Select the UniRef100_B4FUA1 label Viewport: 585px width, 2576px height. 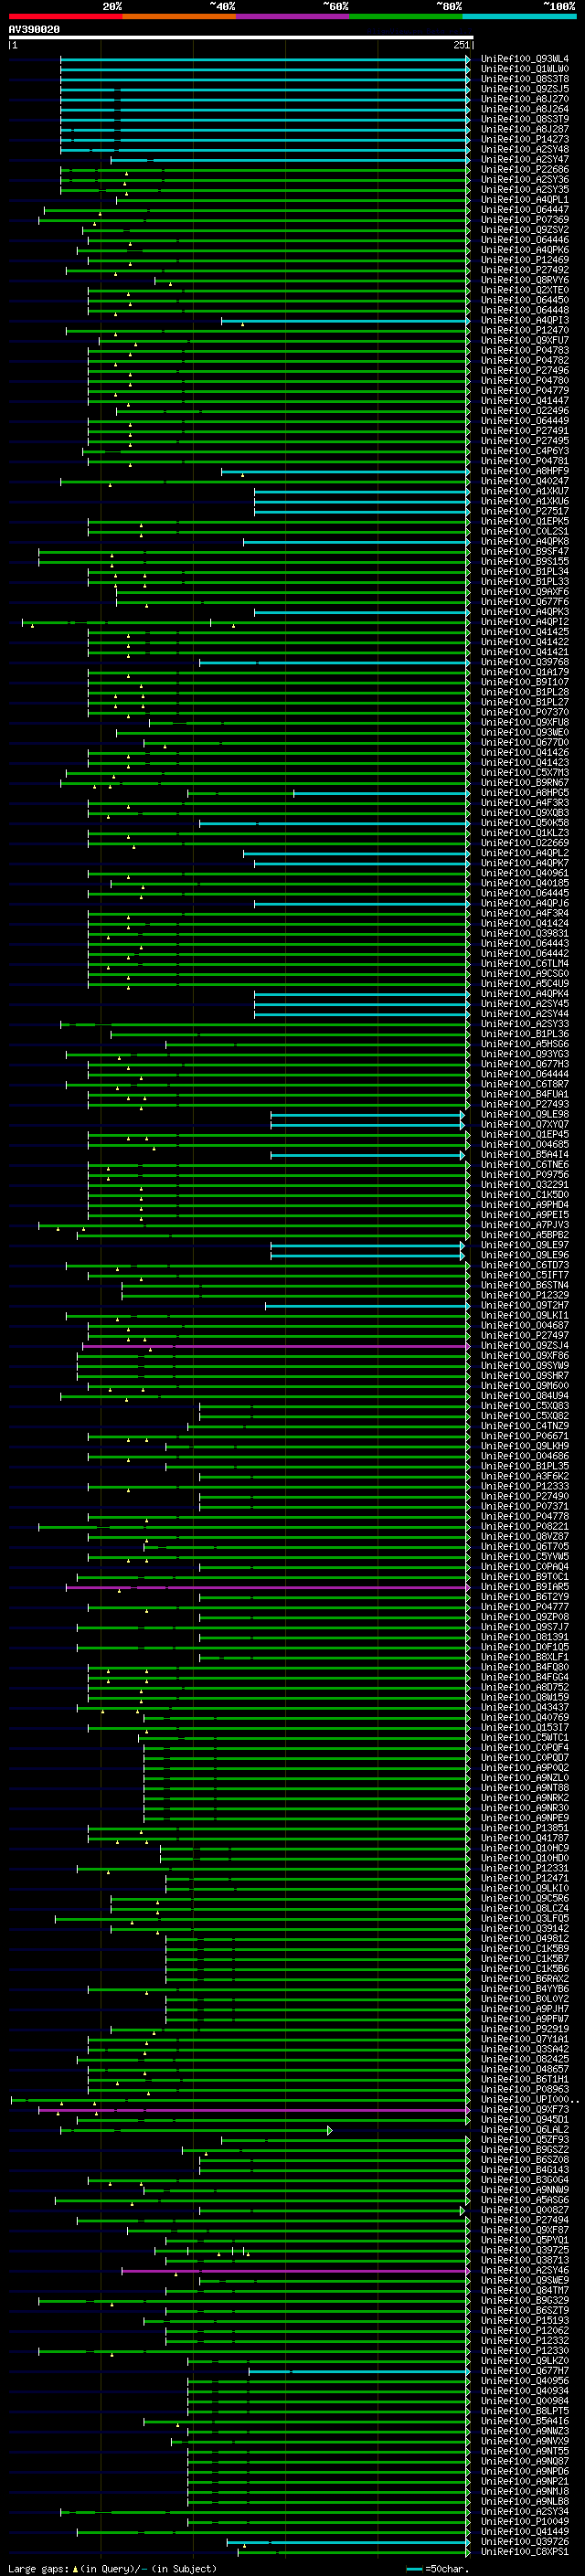[525, 1095]
